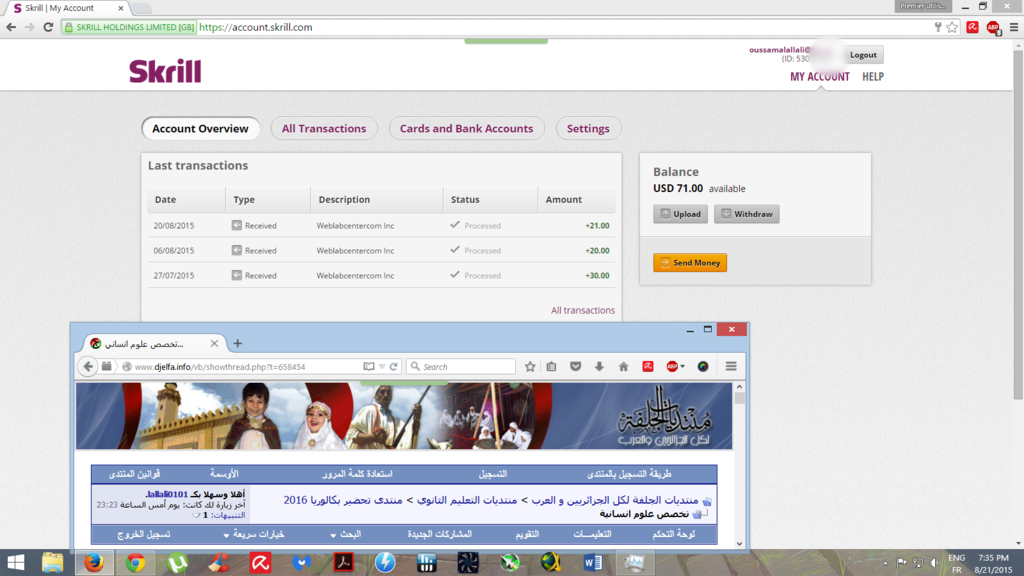The image size is (1024, 576).
Task: Click the Skrill logo
Action: pos(165,71)
